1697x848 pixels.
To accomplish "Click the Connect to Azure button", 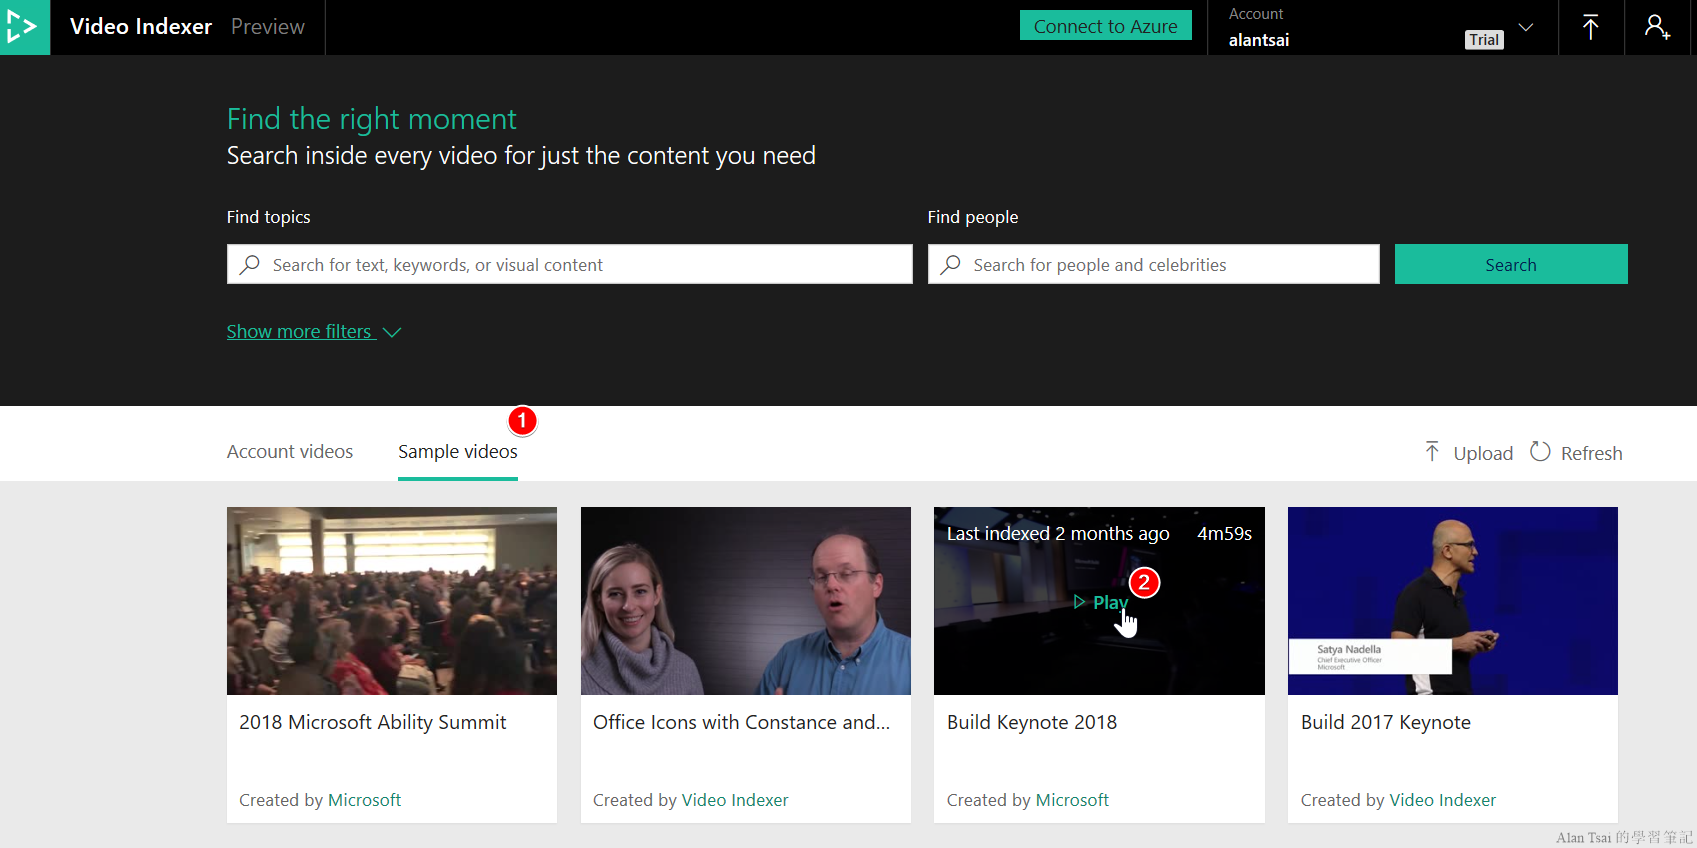I will click(1106, 26).
